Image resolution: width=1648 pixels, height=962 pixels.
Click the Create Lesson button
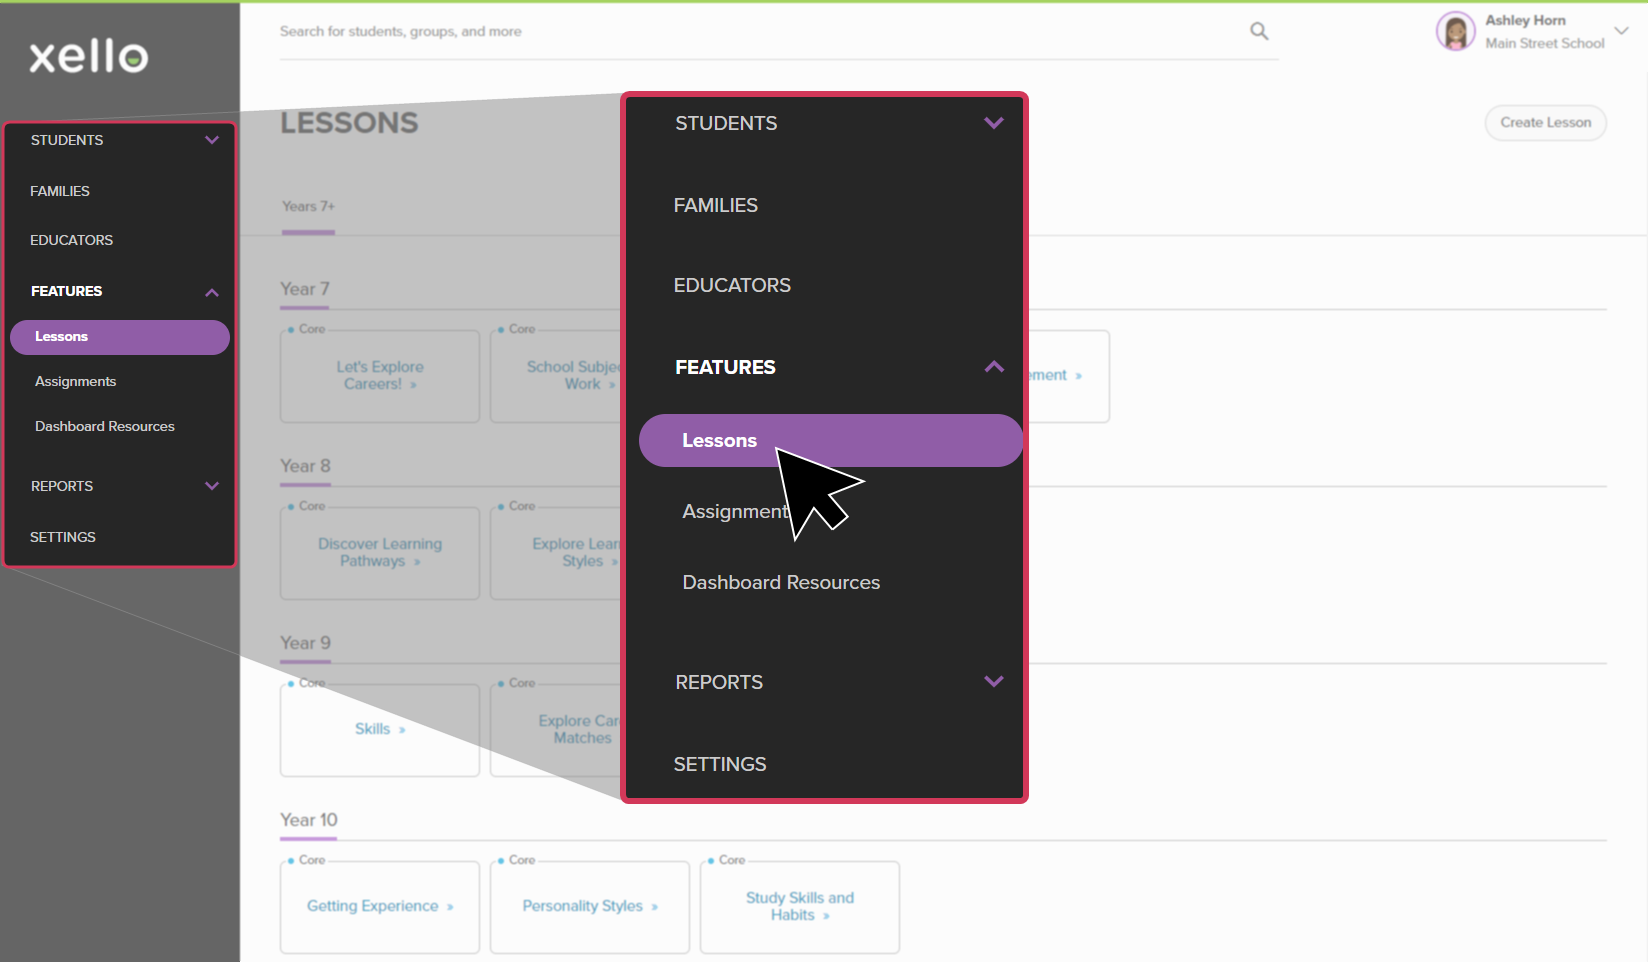pyautogui.click(x=1544, y=122)
